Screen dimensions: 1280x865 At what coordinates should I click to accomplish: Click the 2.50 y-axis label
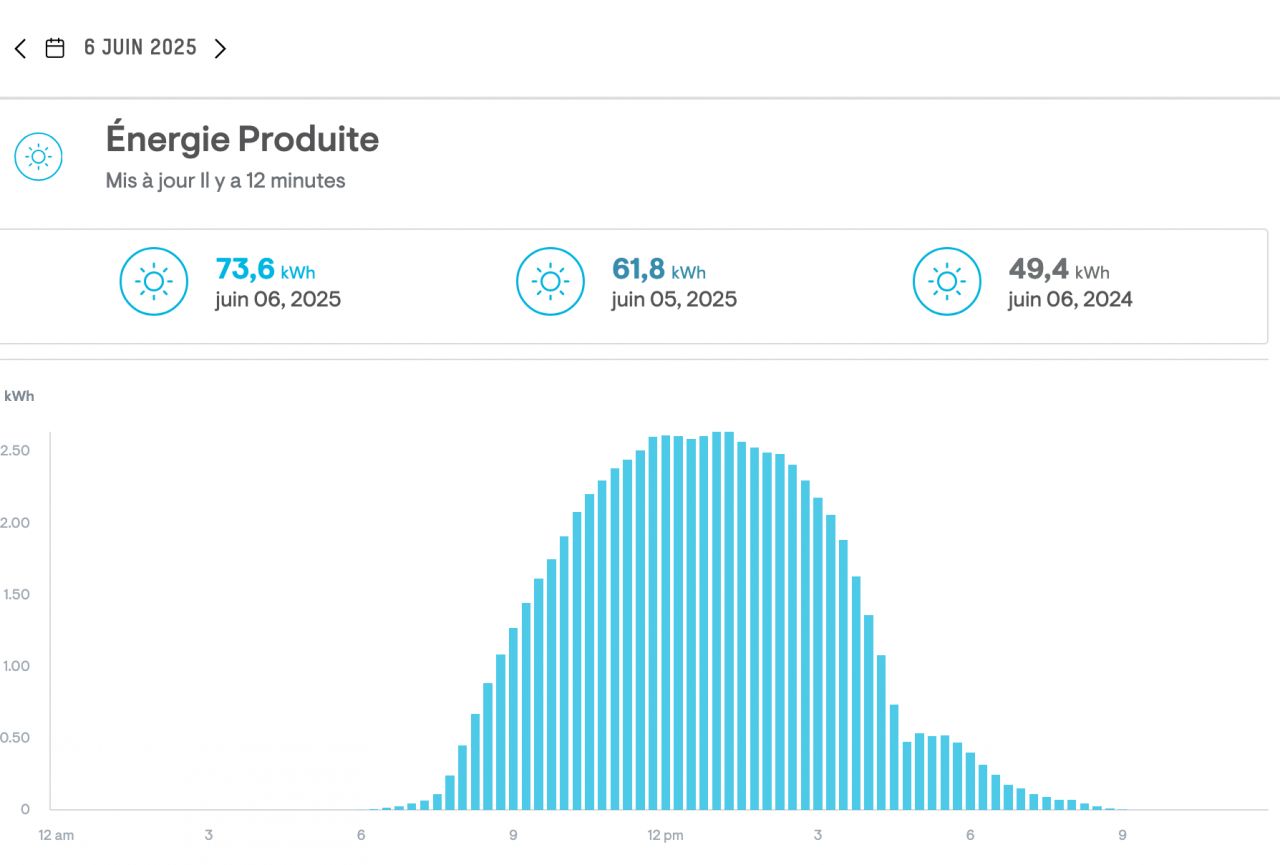[15, 450]
